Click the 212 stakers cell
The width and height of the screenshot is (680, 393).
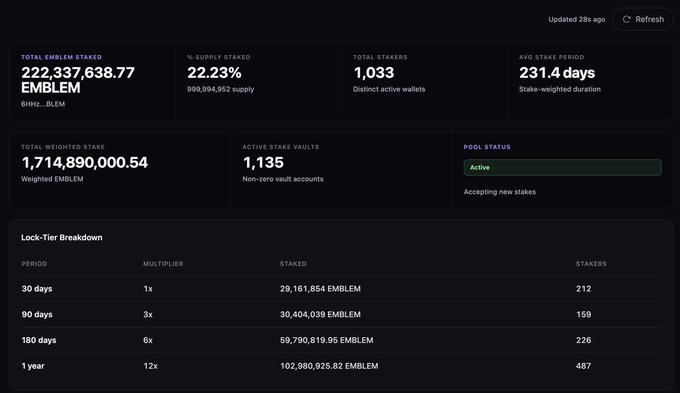(583, 289)
